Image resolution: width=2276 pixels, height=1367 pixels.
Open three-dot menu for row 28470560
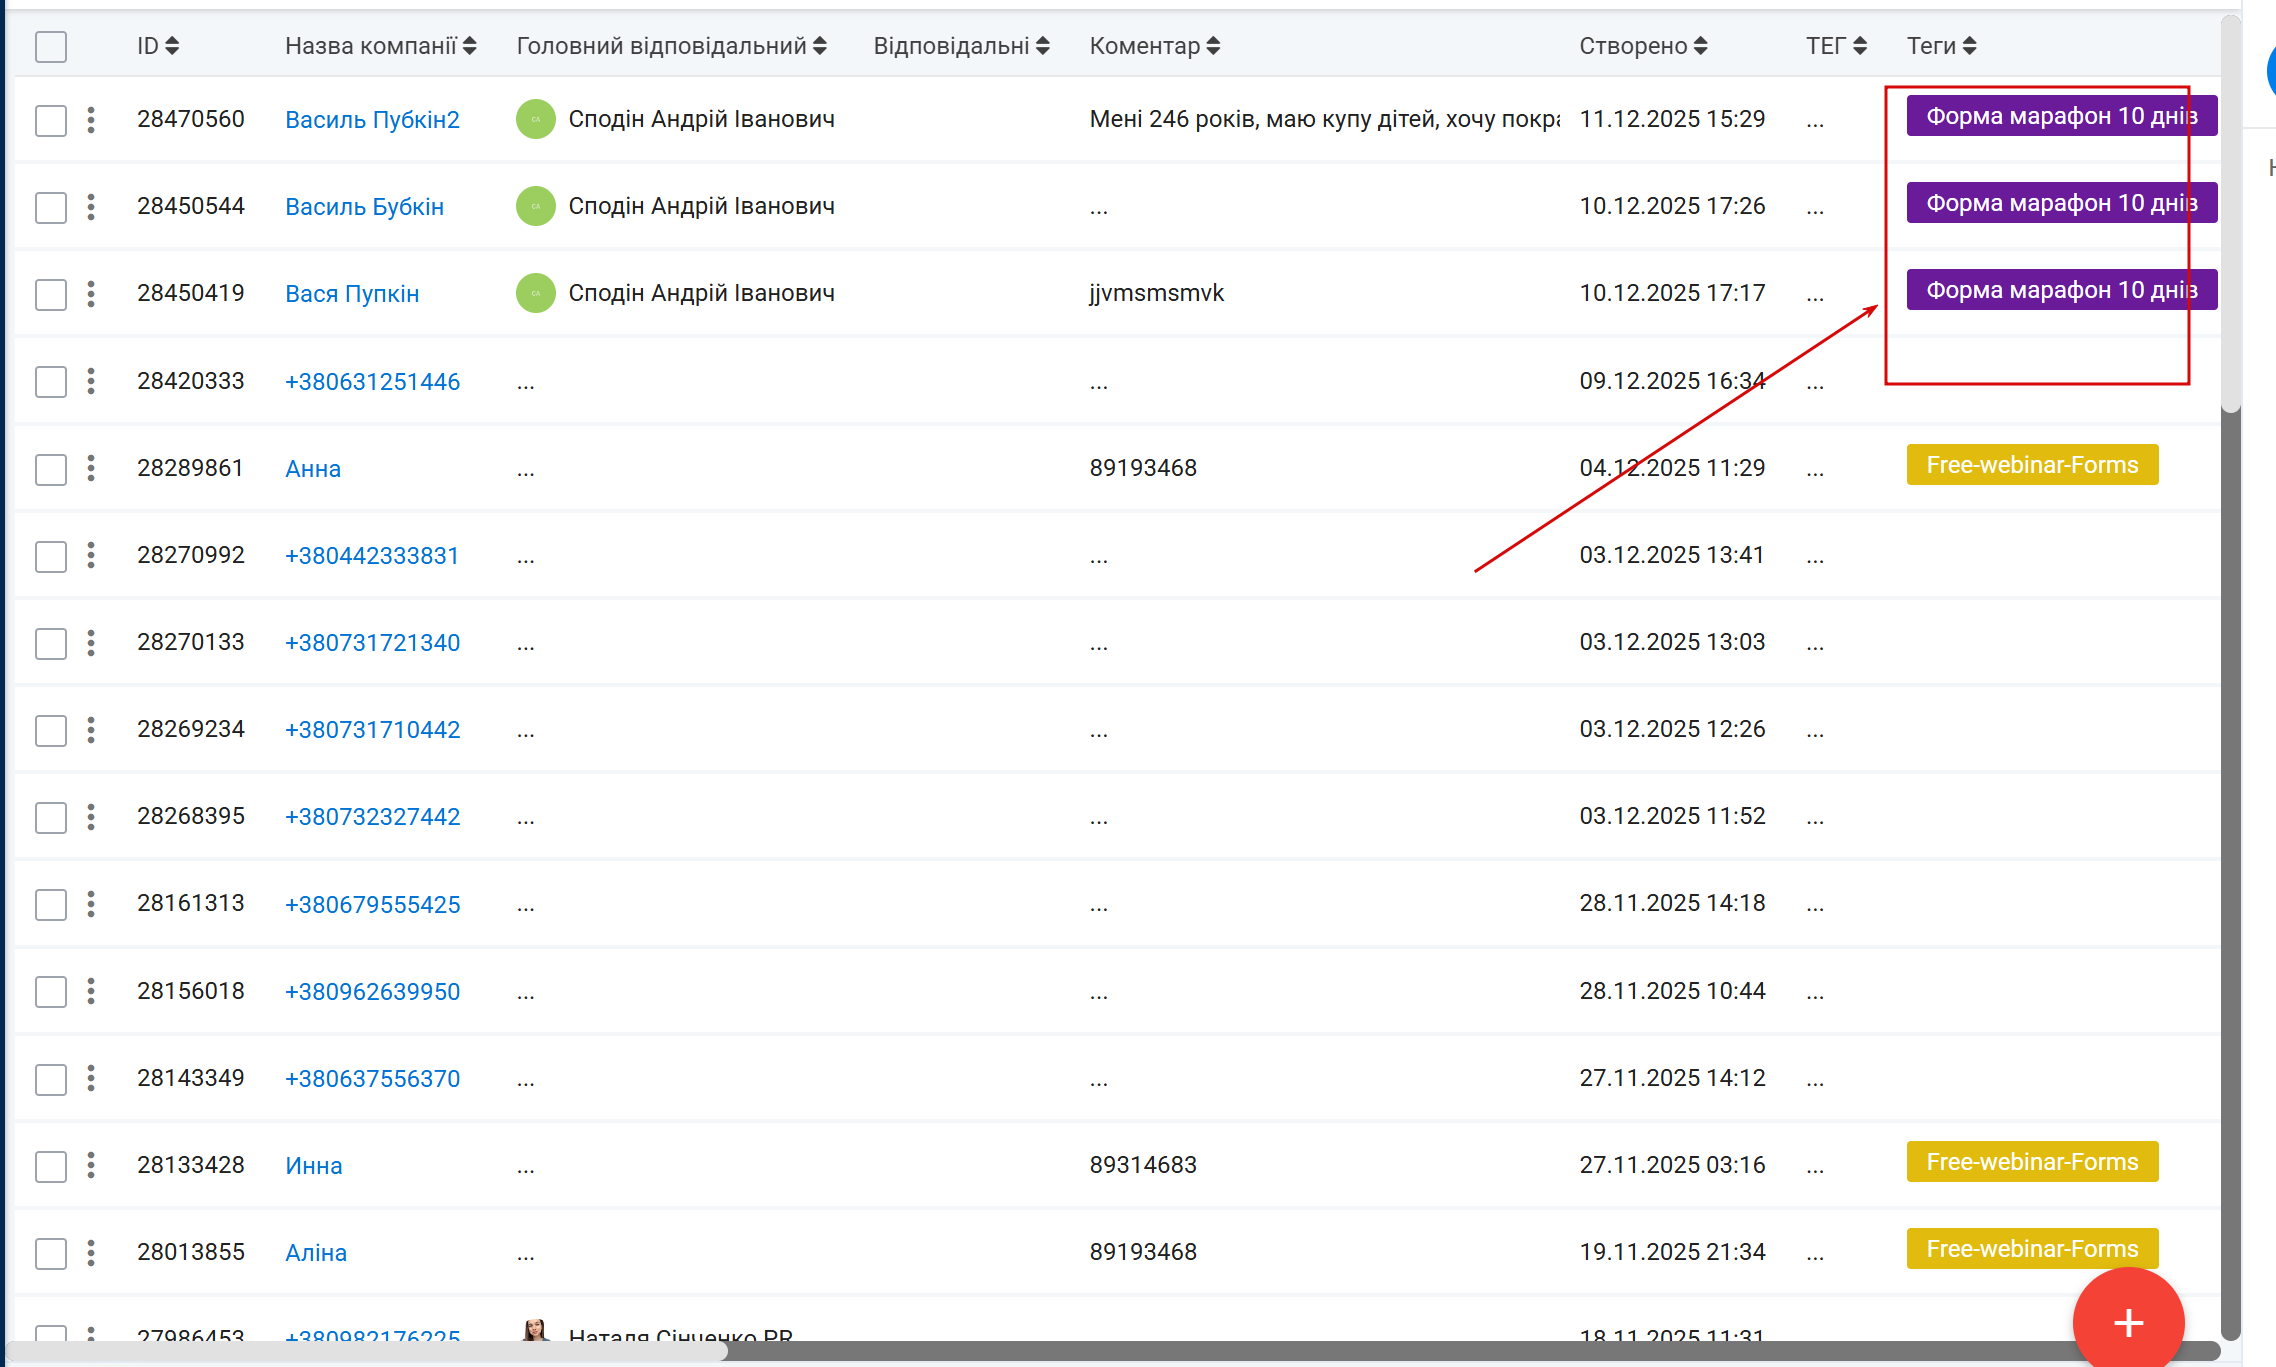click(91, 120)
